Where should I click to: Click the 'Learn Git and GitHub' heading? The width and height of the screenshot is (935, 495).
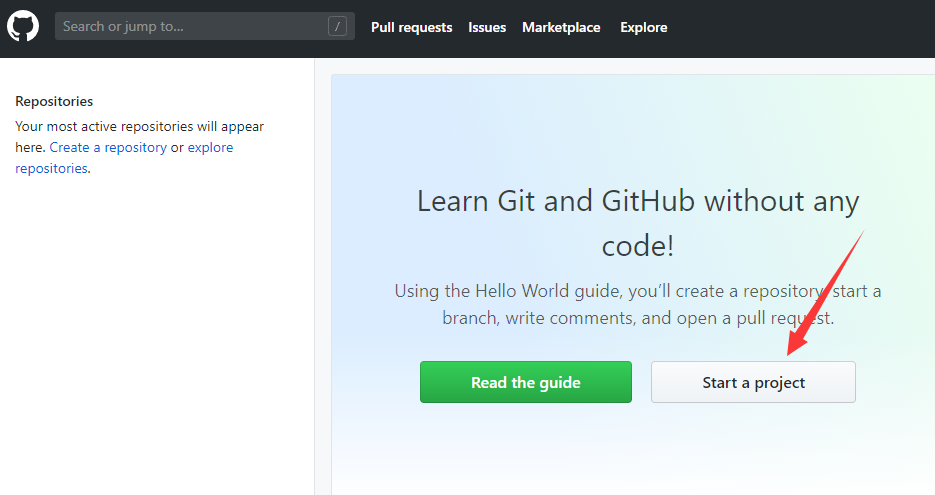point(637,201)
